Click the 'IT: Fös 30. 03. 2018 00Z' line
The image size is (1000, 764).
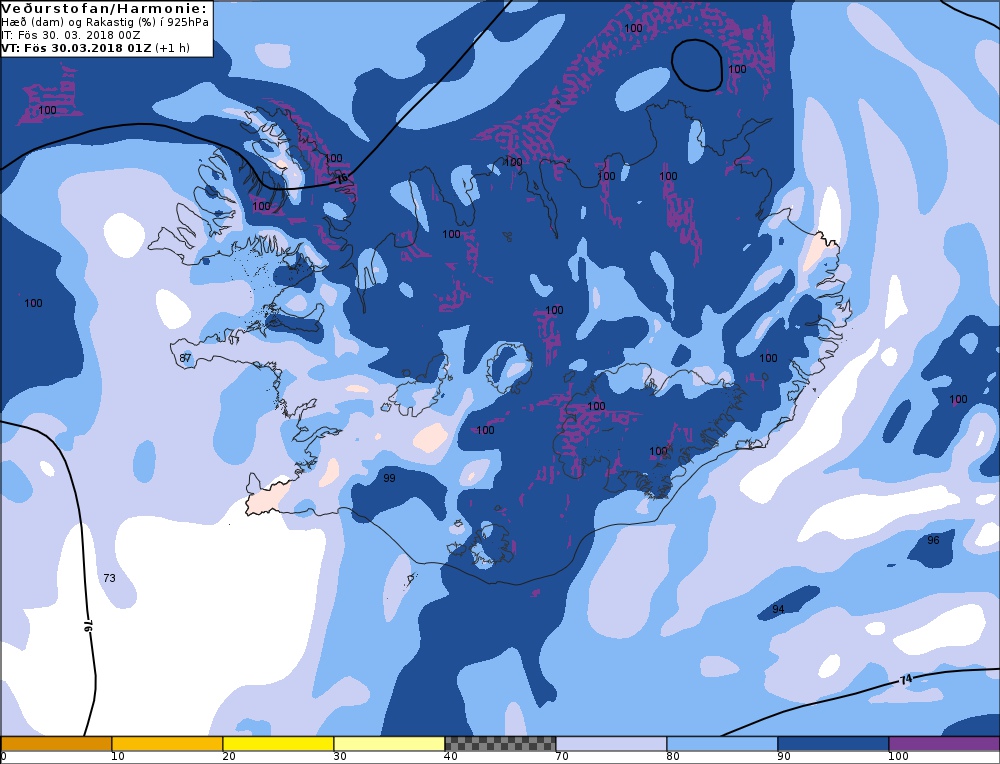71,35
